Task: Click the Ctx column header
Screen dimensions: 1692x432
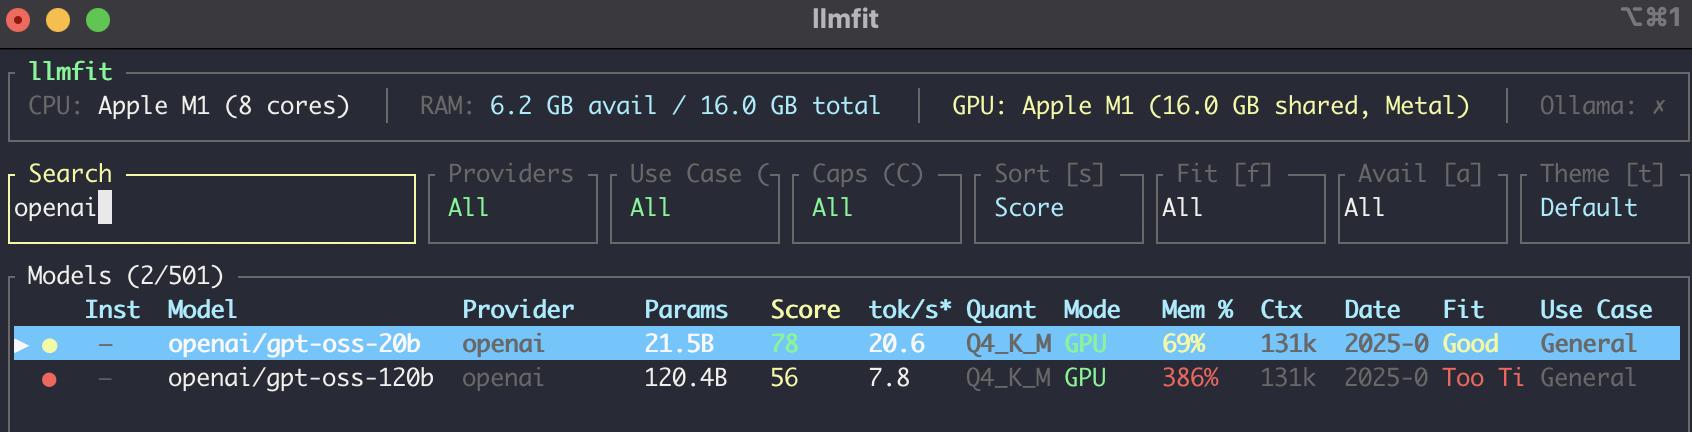Action: 1281,310
